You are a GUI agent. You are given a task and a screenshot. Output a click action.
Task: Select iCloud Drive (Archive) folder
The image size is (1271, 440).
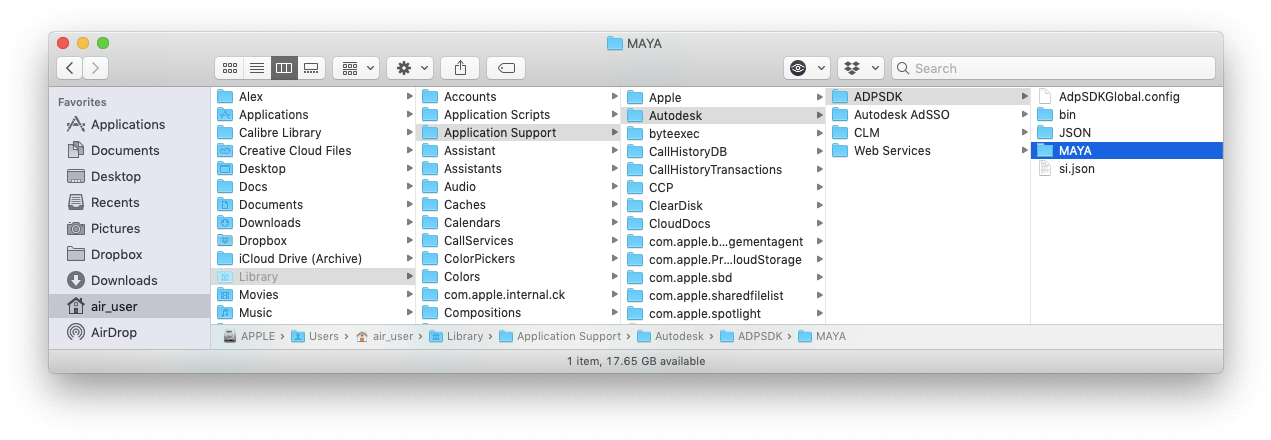[x=313, y=259]
